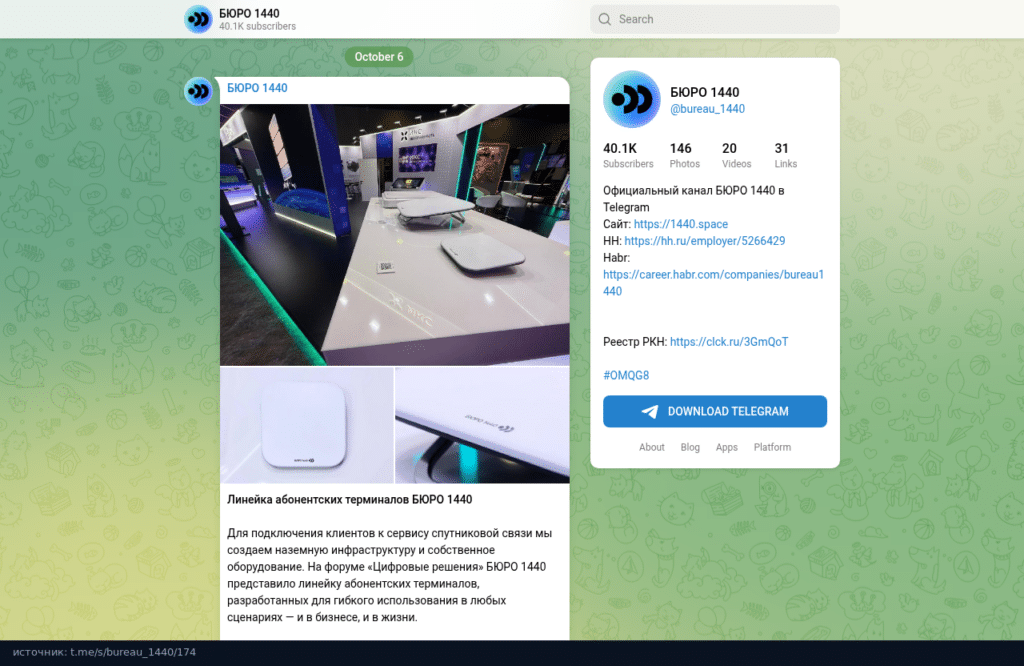Open the Platform footer link
1024x666 pixels.
[x=772, y=447]
